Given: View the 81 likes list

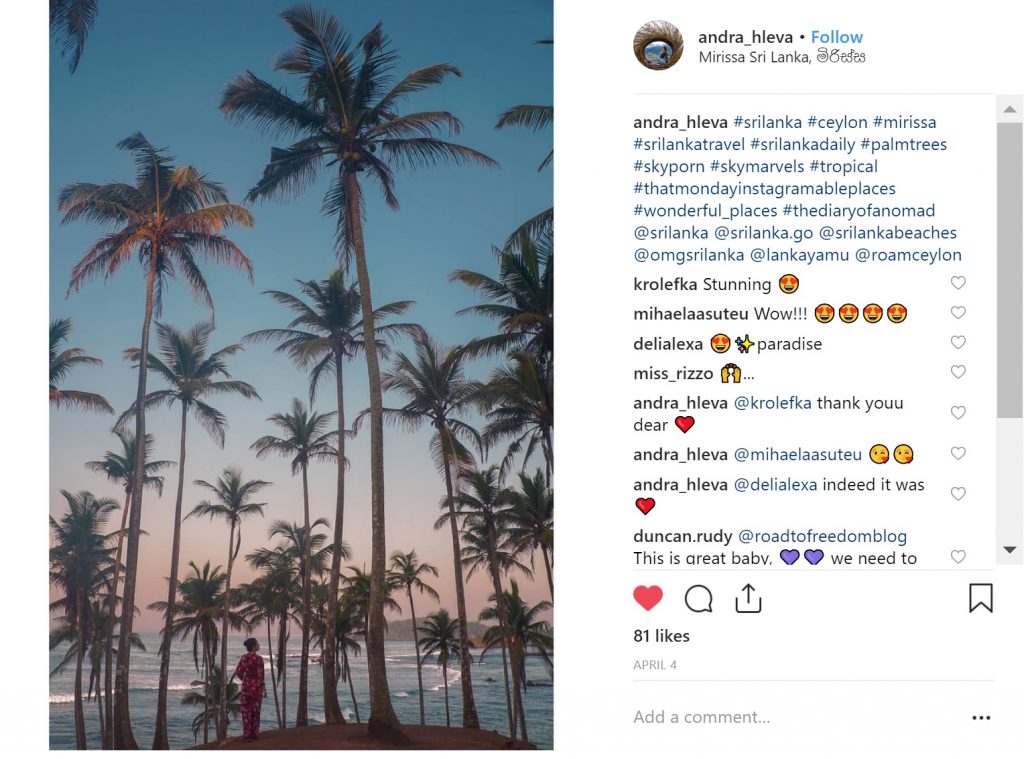Looking at the screenshot, I should pos(661,636).
